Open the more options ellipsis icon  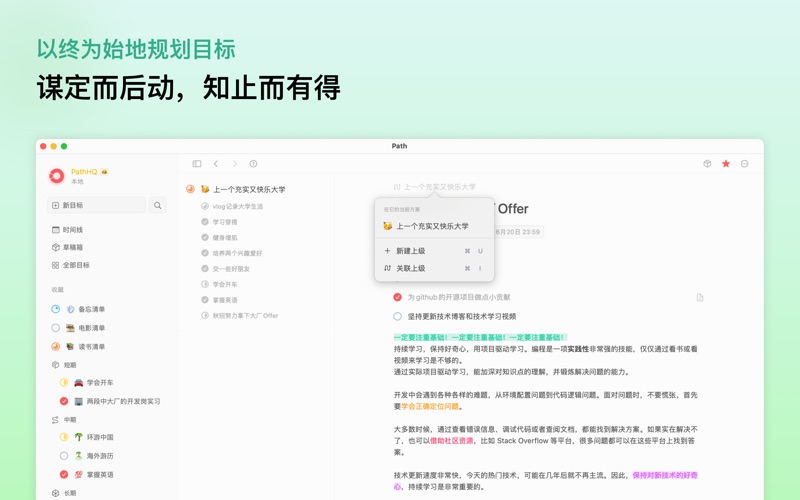pos(745,164)
